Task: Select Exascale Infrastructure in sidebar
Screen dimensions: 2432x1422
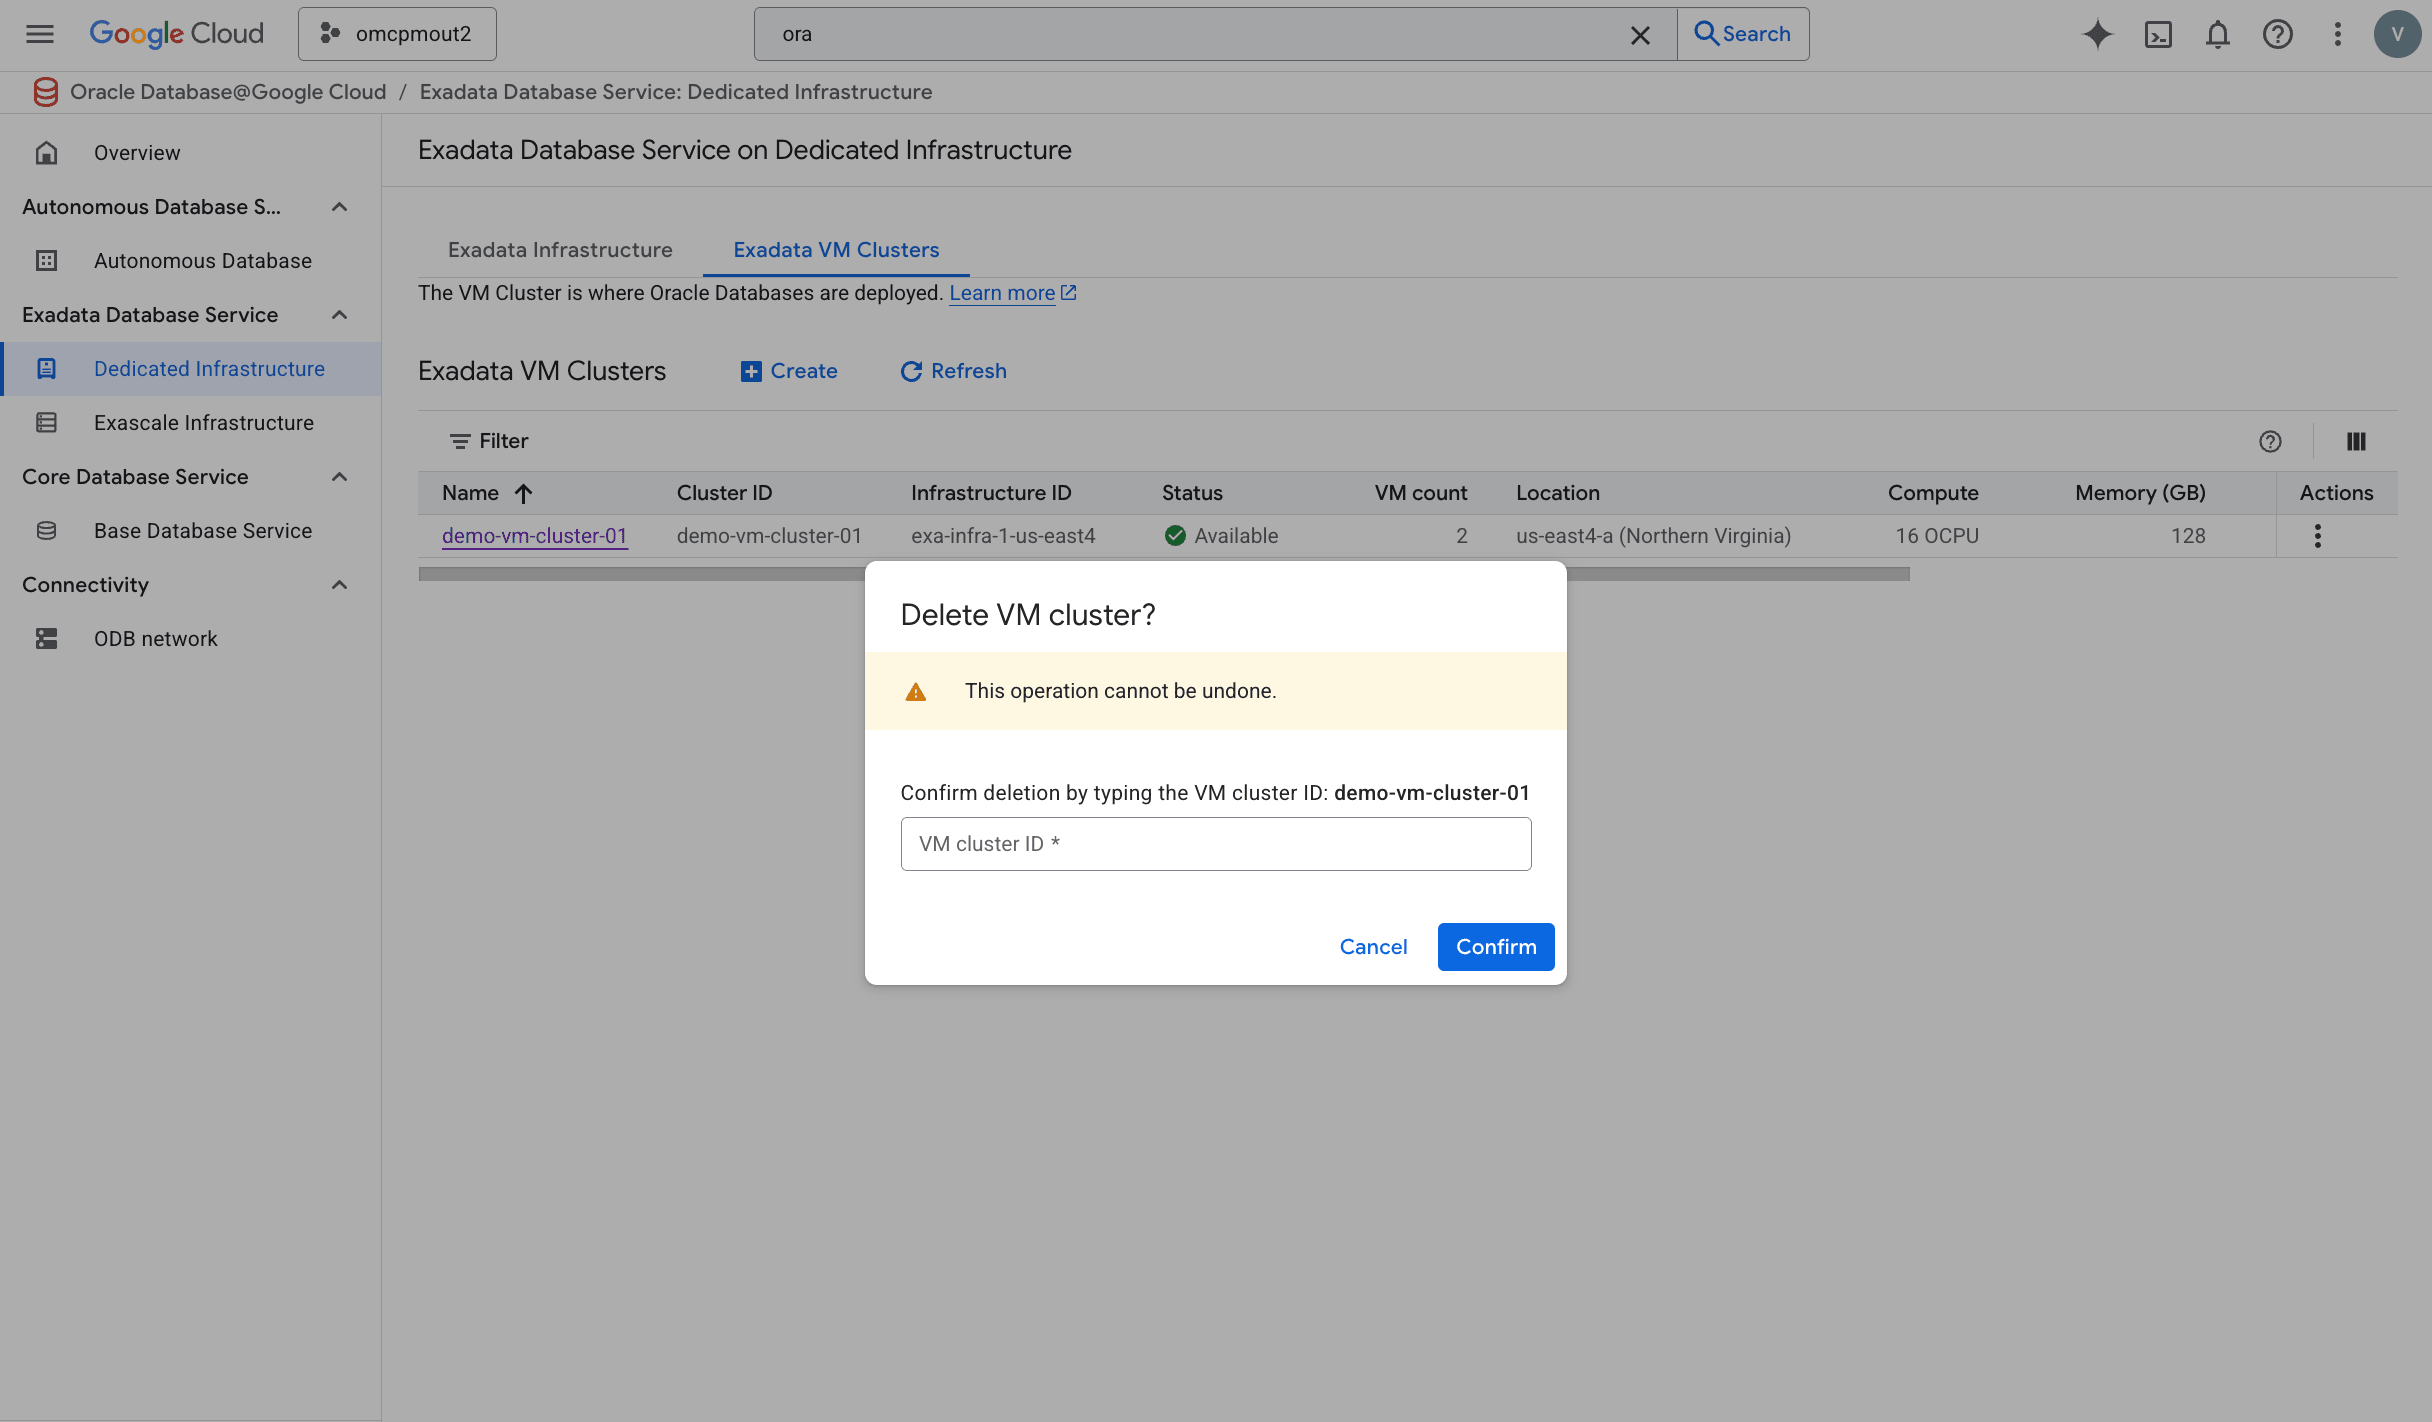Action: [203, 423]
